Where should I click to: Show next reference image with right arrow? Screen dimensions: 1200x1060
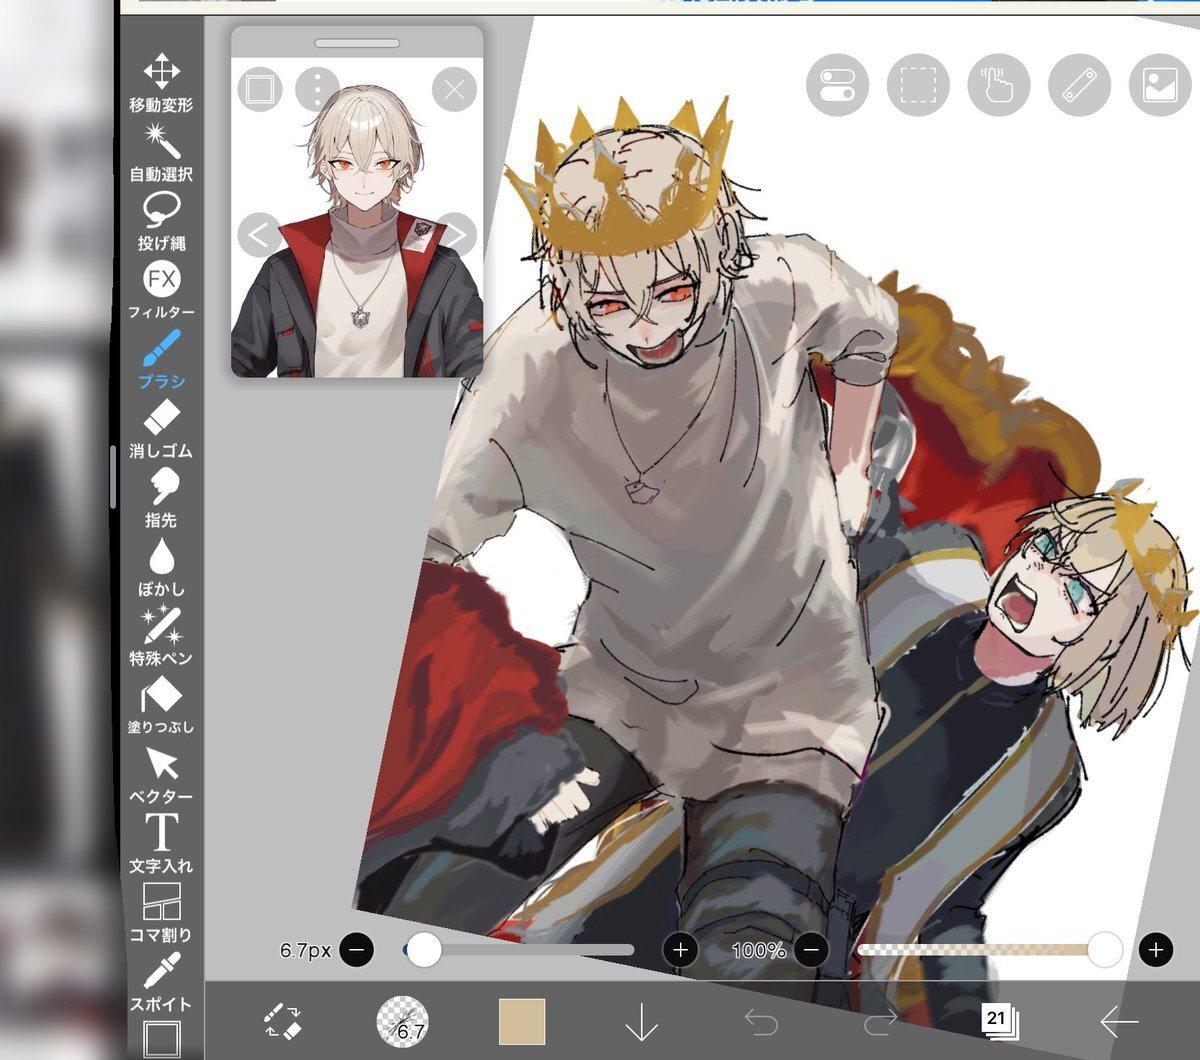(455, 236)
